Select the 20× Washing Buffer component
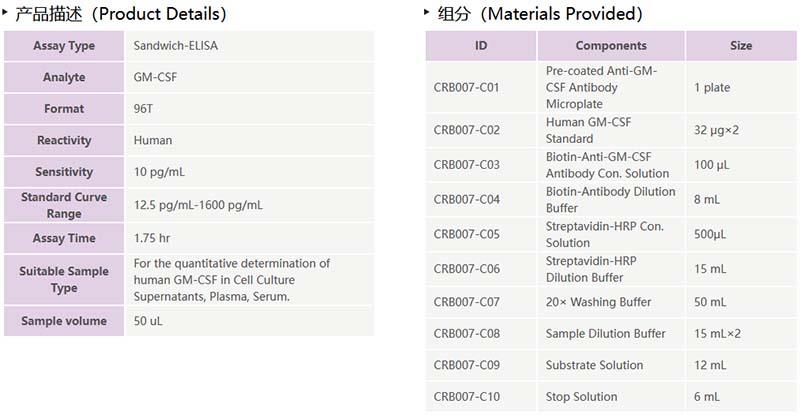 pyautogui.click(x=598, y=302)
